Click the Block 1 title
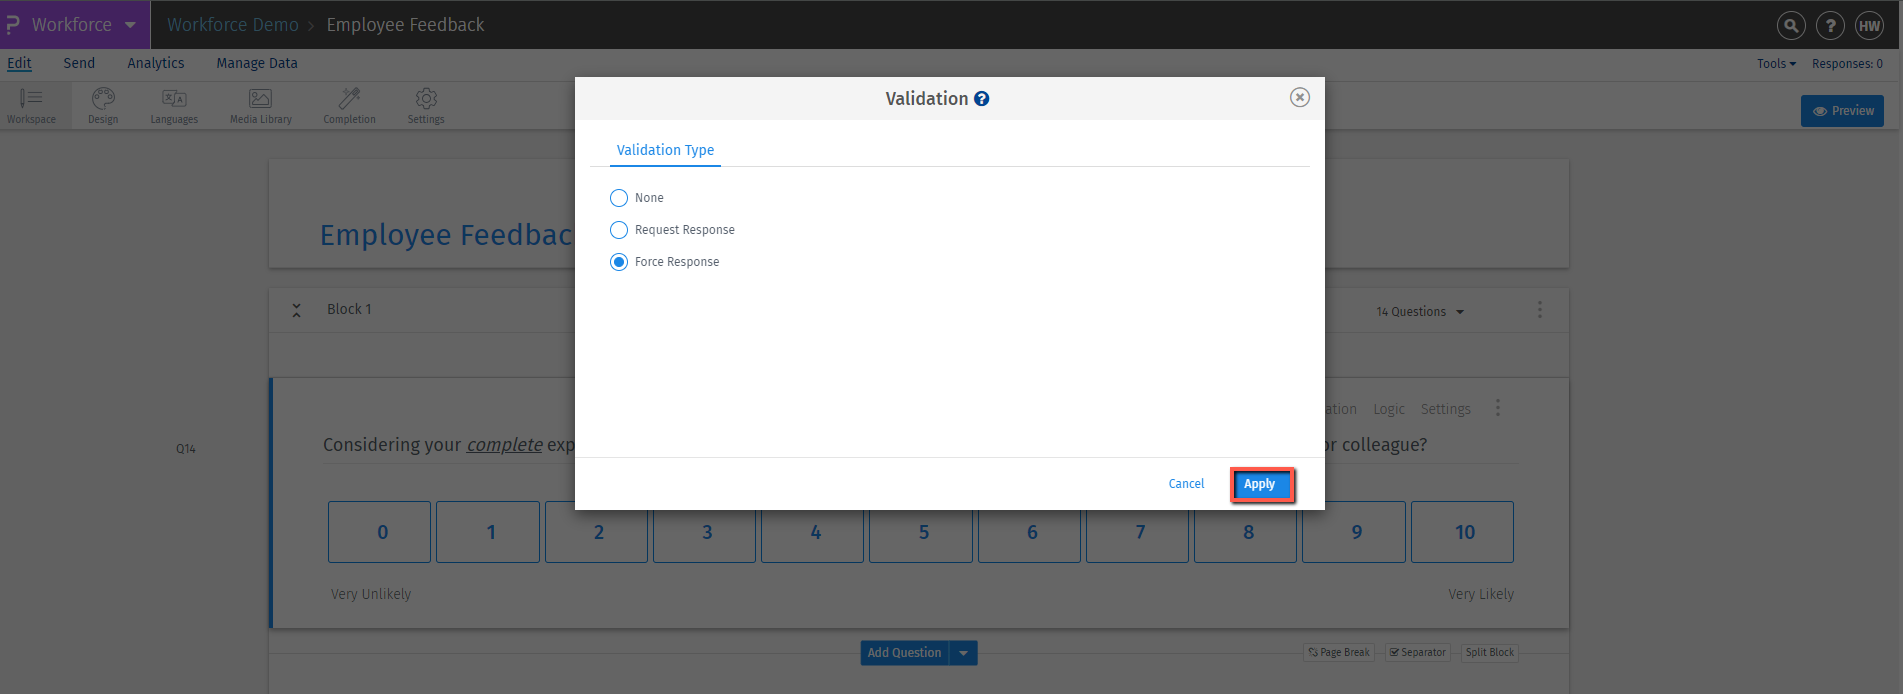This screenshot has width=1903, height=694. pos(349,309)
